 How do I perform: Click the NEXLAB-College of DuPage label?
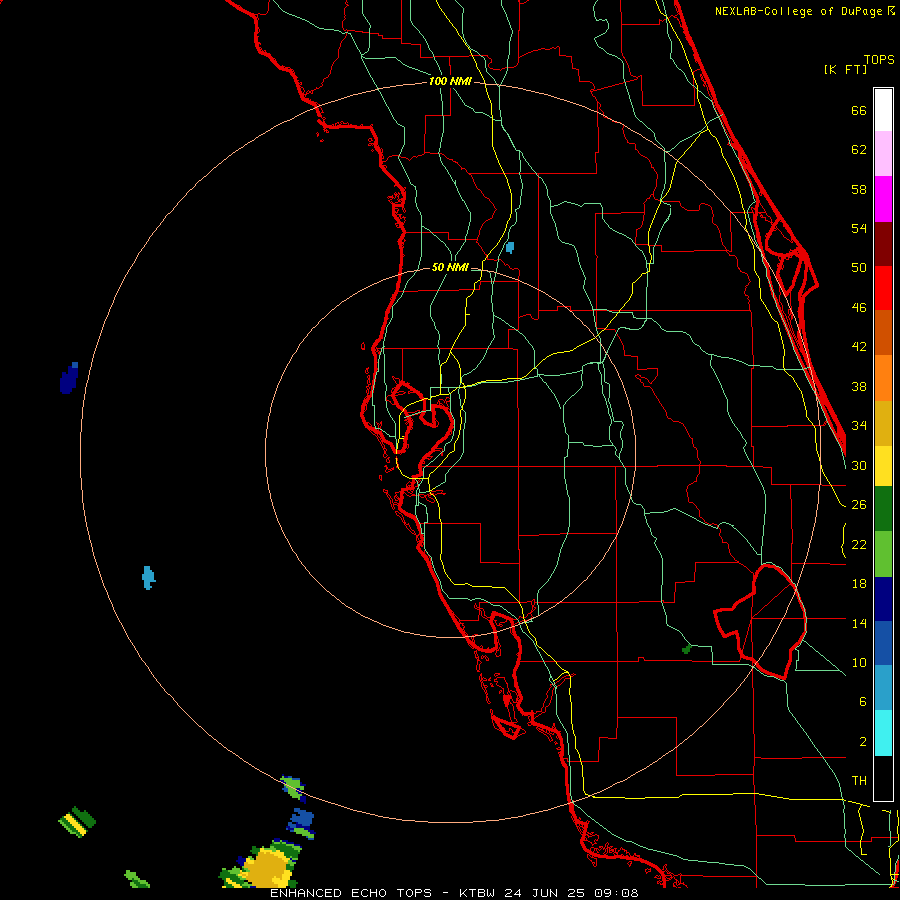(800, 11)
